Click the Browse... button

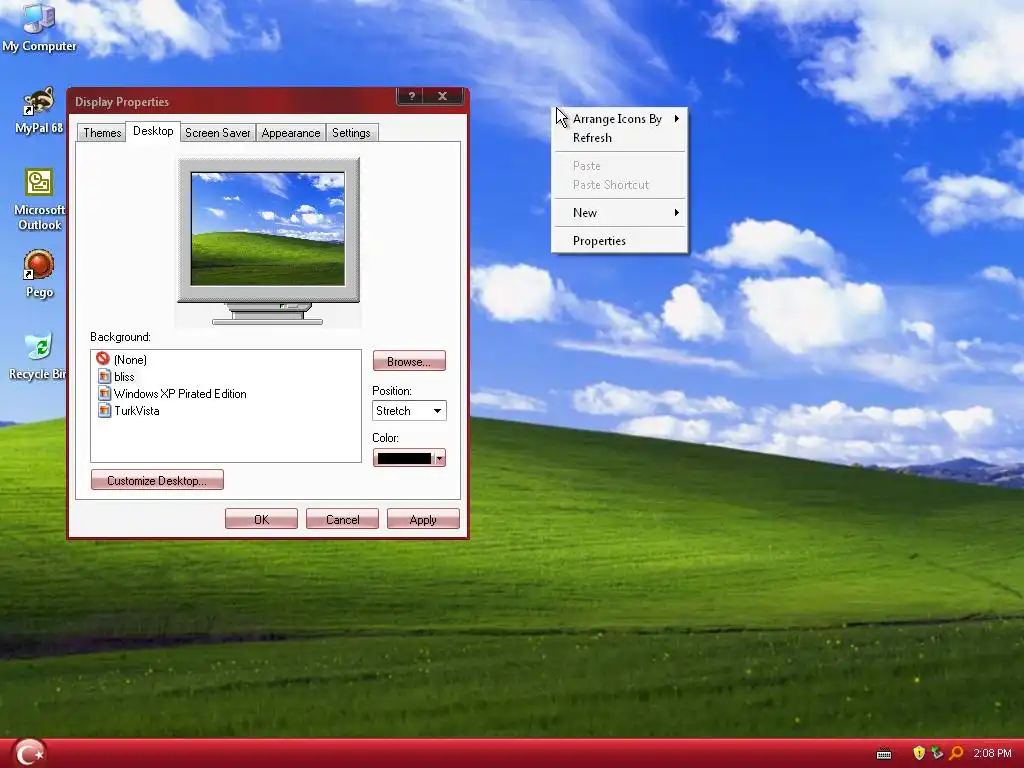tap(409, 361)
